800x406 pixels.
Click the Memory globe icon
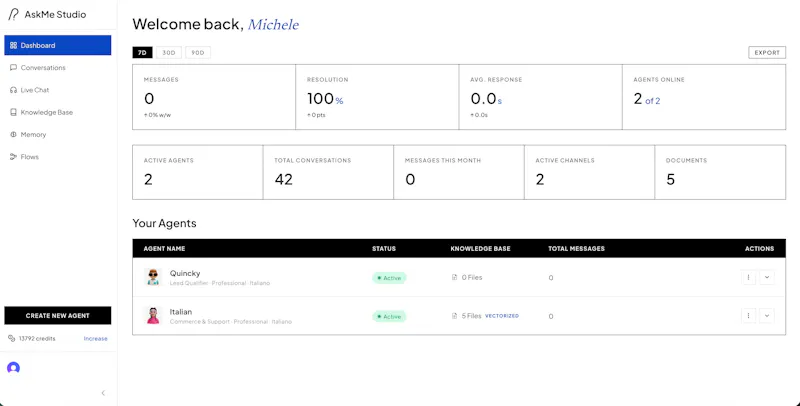click(x=14, y=135)
